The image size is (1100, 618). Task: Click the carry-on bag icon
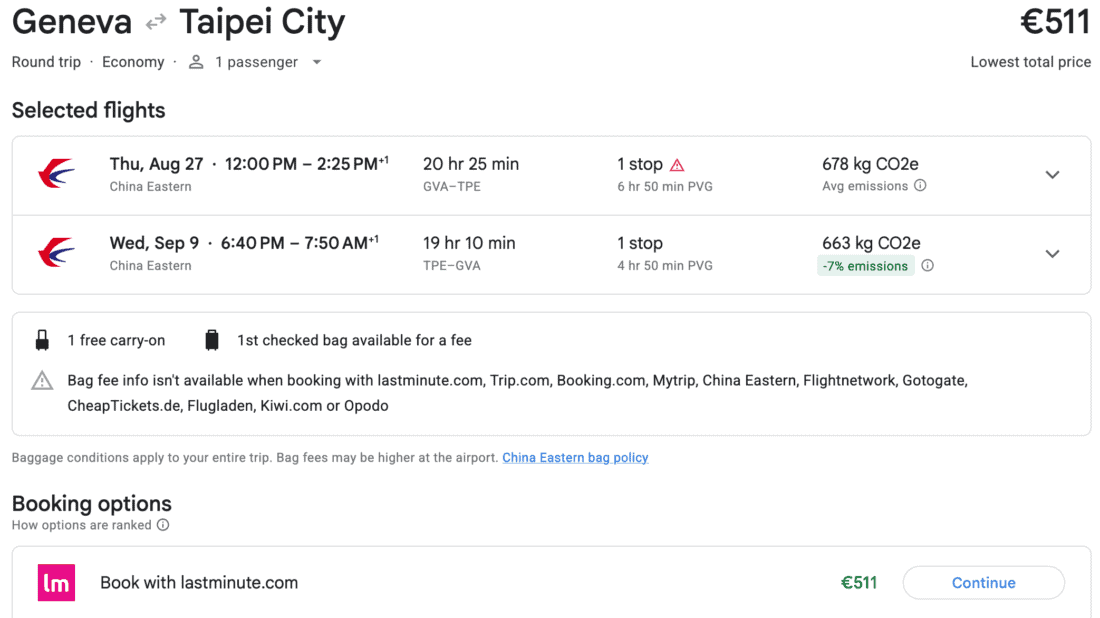42,340
